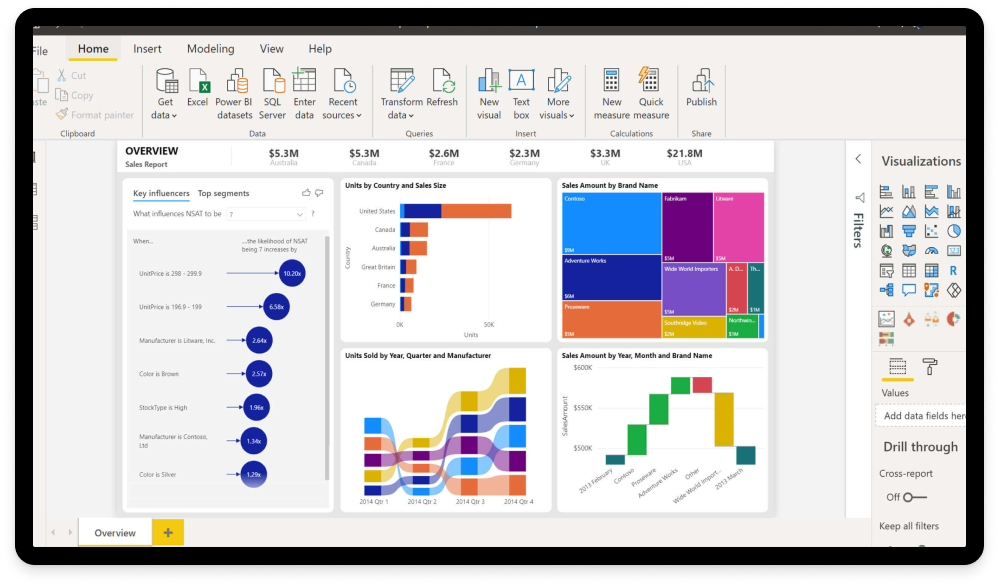Switch to the View ribbon tab
Viewport: 999px width, 586px height.
coord(271,49)
